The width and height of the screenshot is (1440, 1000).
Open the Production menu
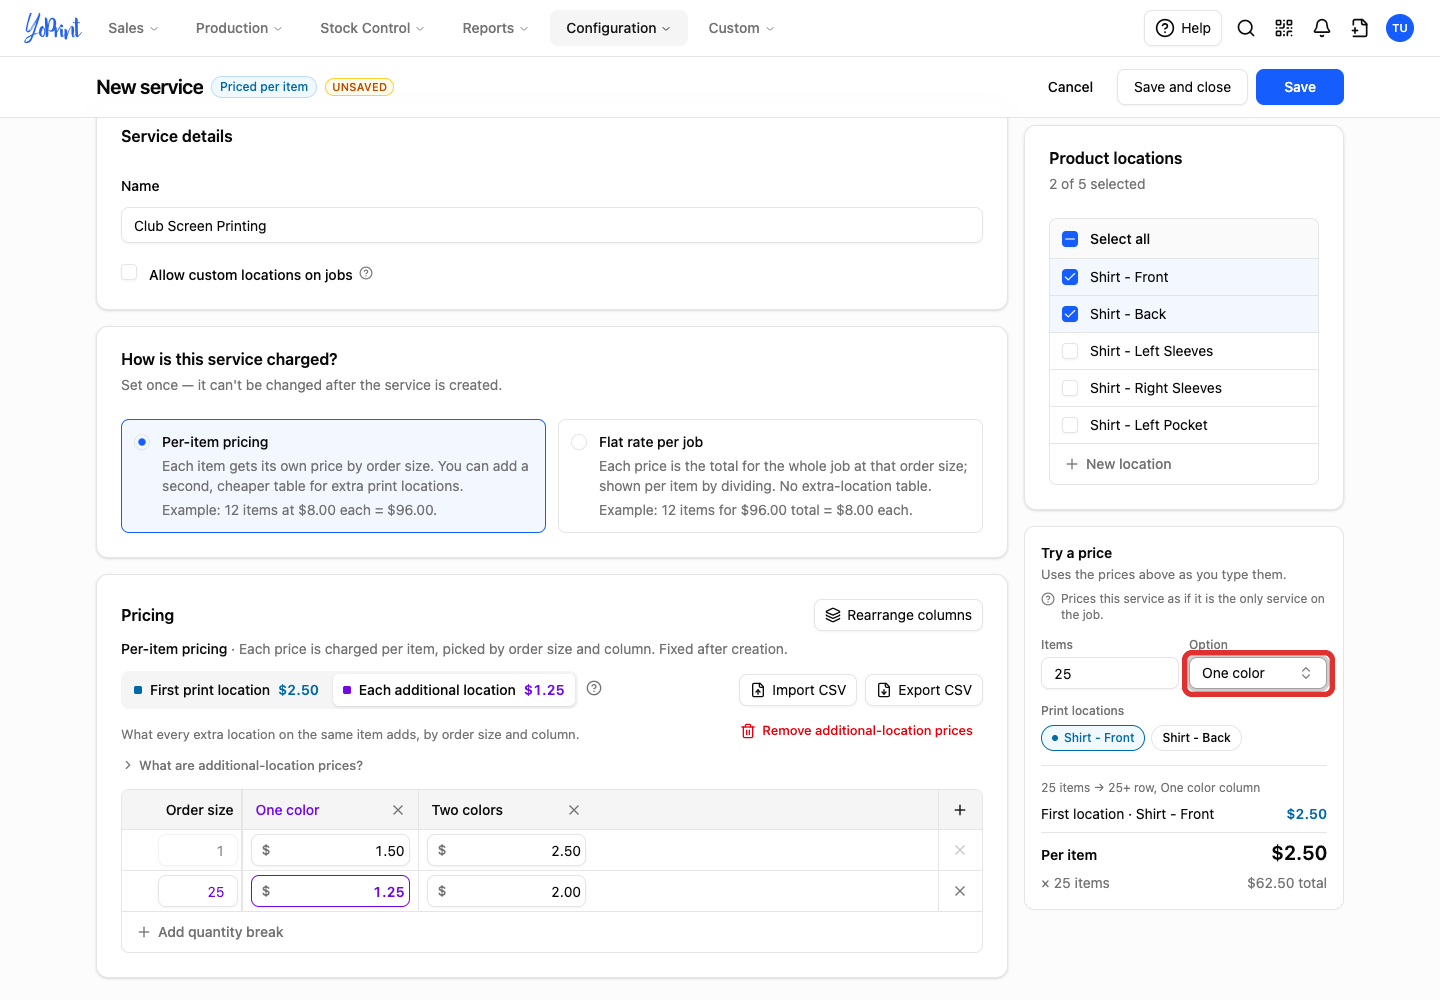click(239, 28)
